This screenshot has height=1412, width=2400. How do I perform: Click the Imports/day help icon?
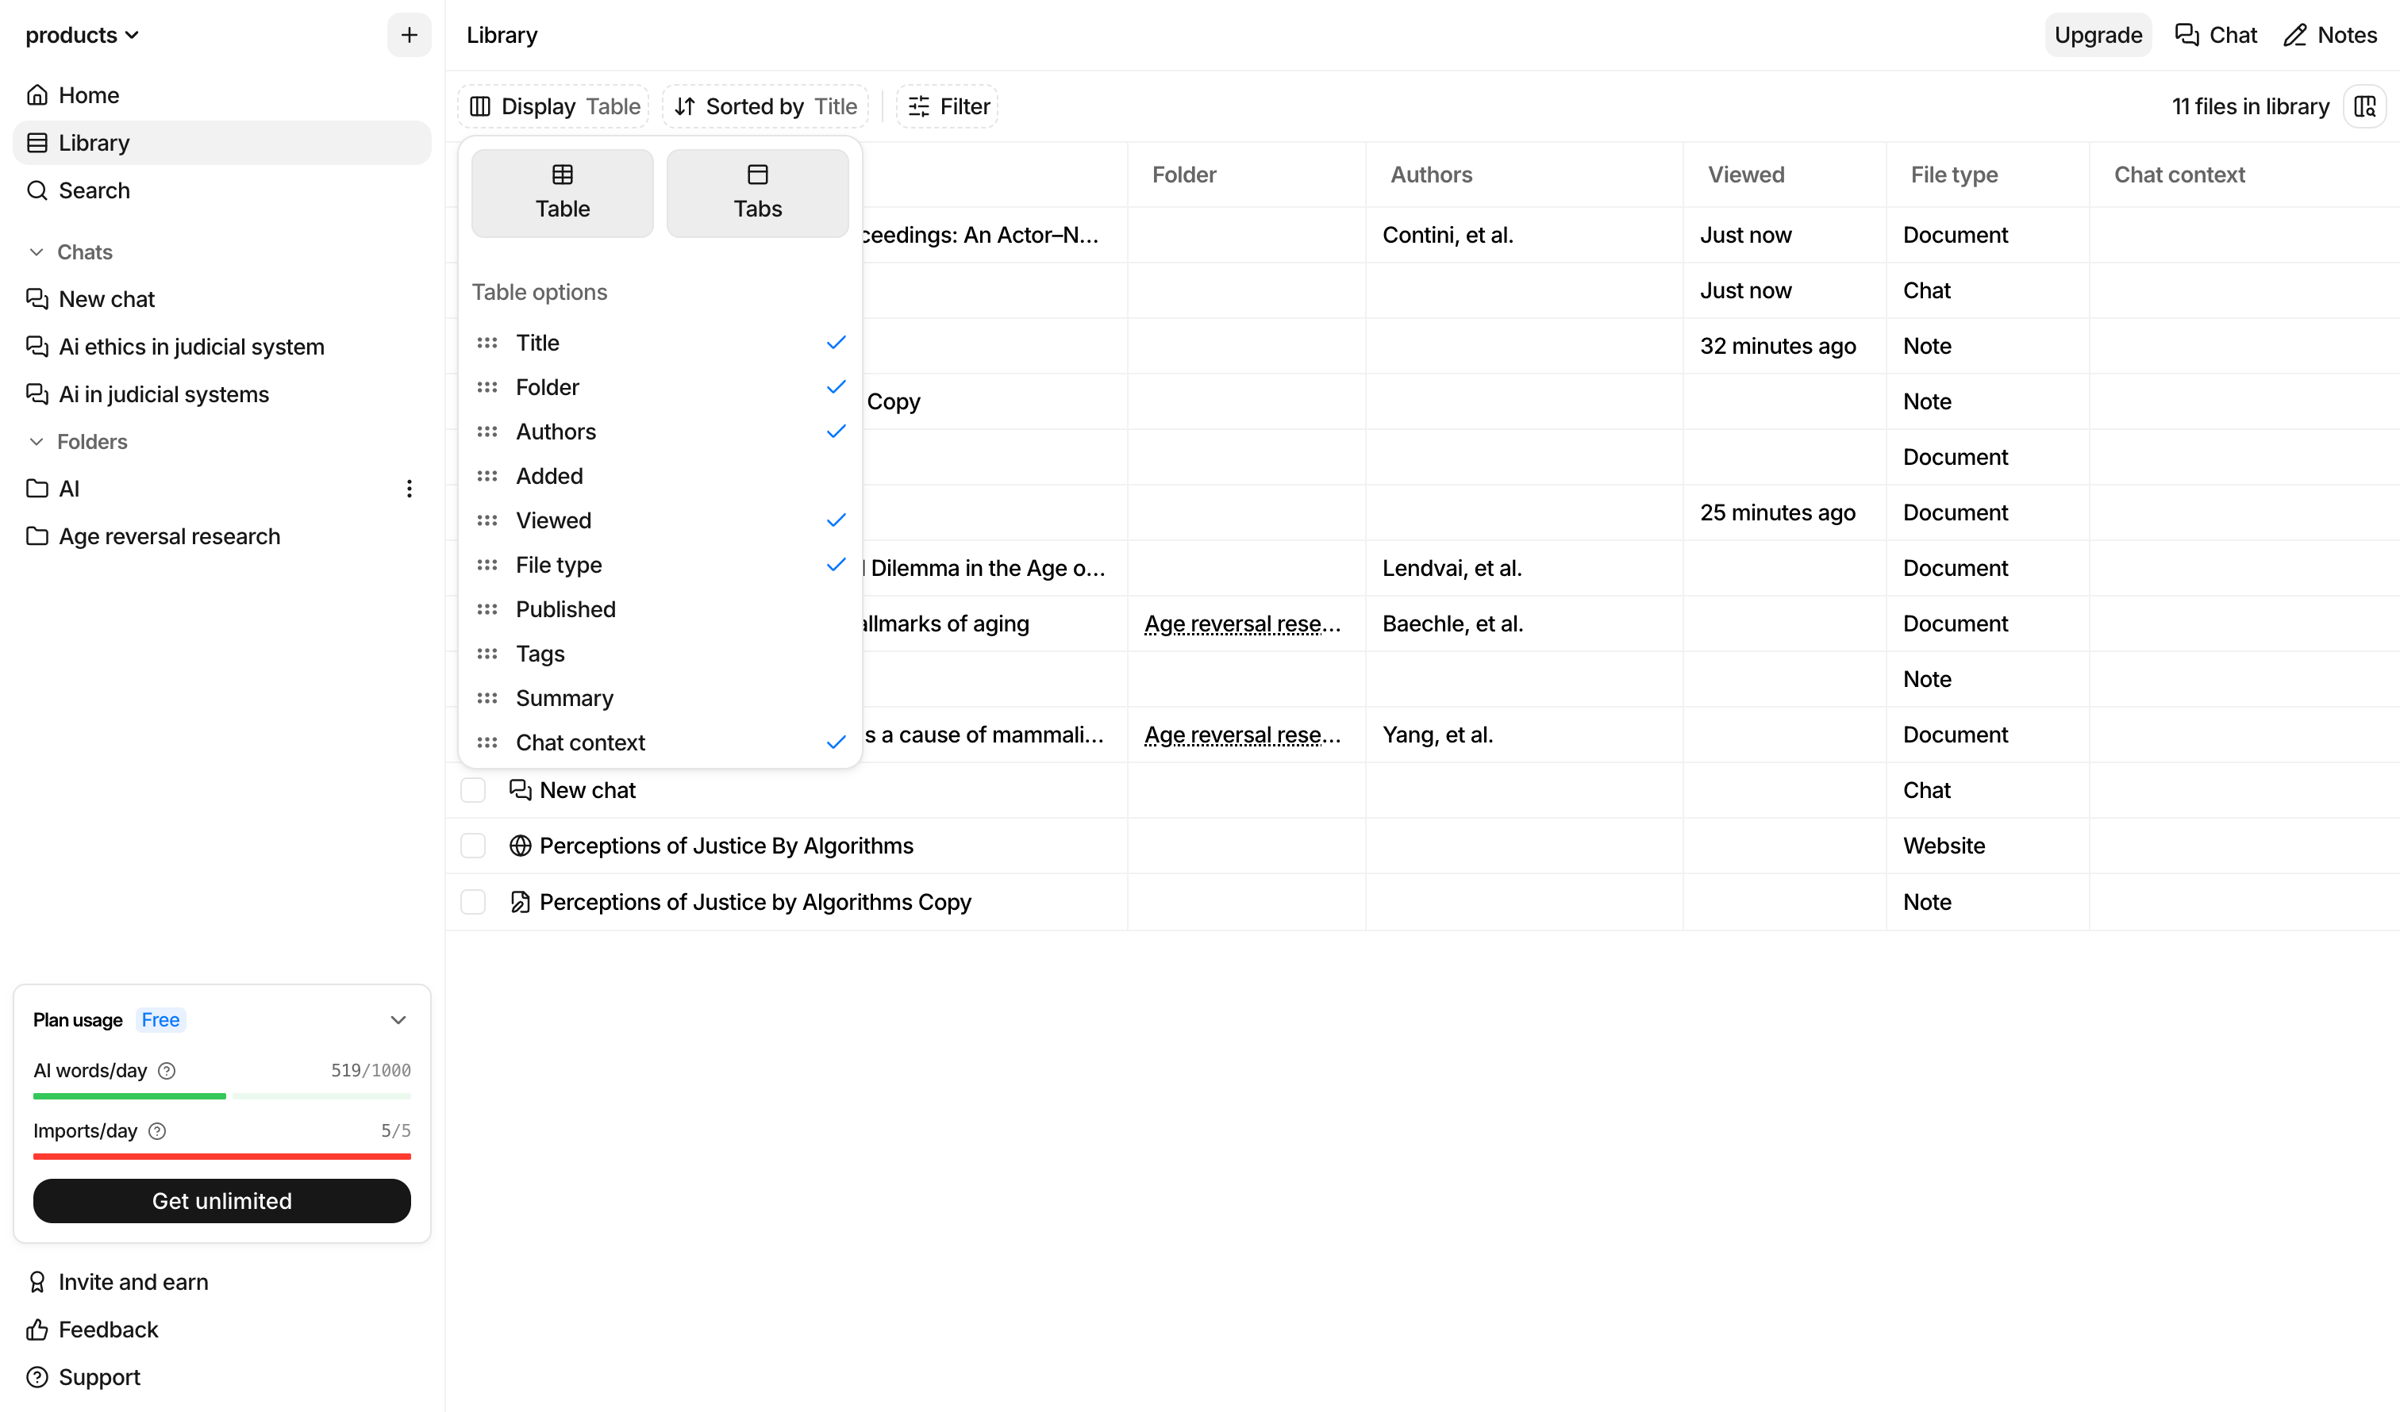pyautogui.click(x=157, y=1131)
